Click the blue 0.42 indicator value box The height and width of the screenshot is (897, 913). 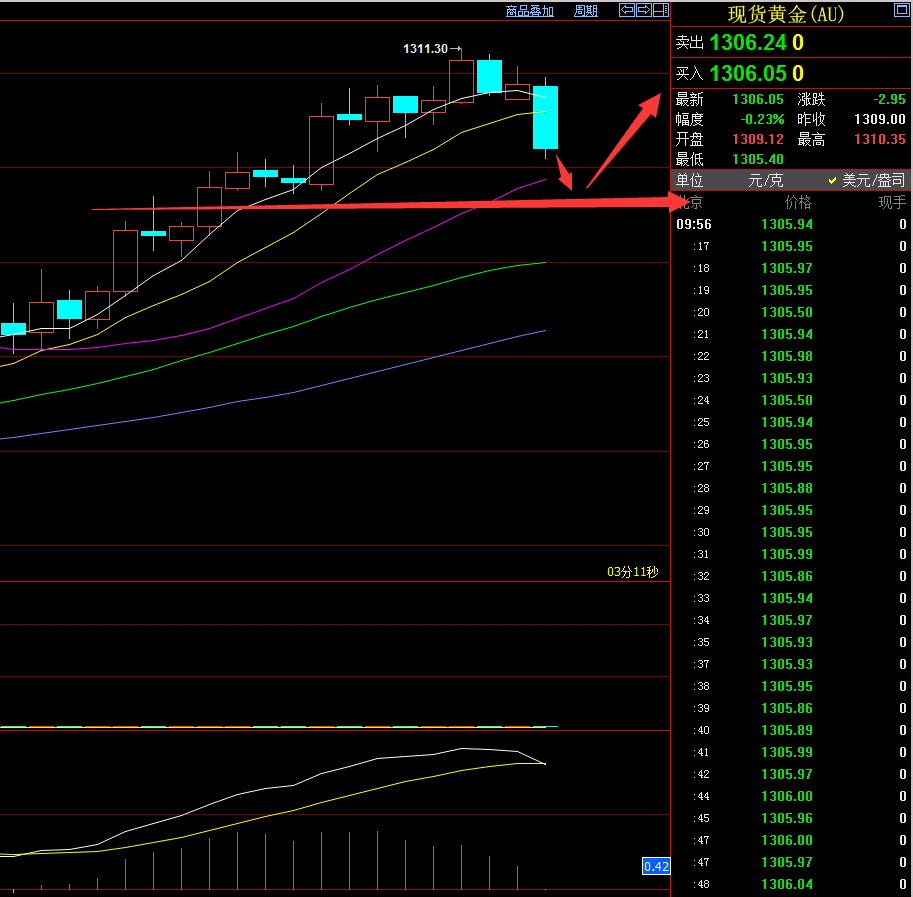tap(656, 866)
